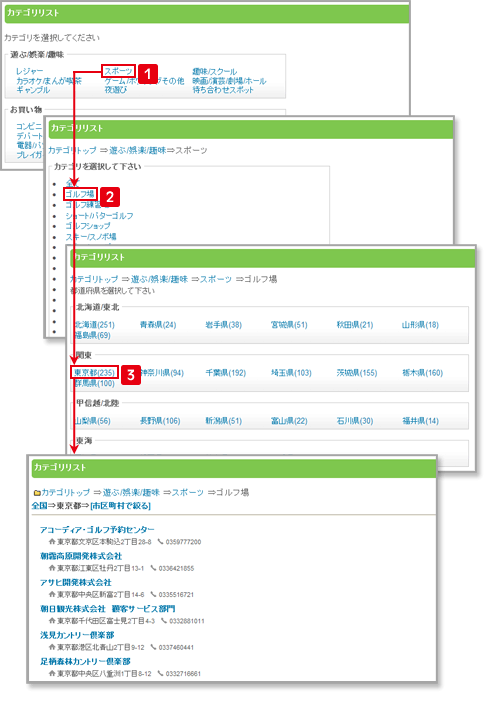Open 足柄森林カントリー倶楽部 listing
This screenshot has width=500, height=703.
pos(85,661)
